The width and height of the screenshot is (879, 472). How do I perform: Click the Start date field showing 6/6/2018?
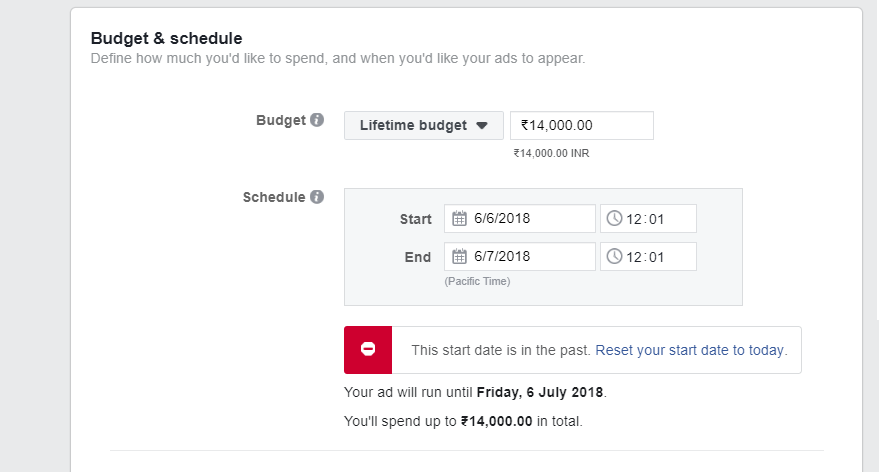coord(530,219)
